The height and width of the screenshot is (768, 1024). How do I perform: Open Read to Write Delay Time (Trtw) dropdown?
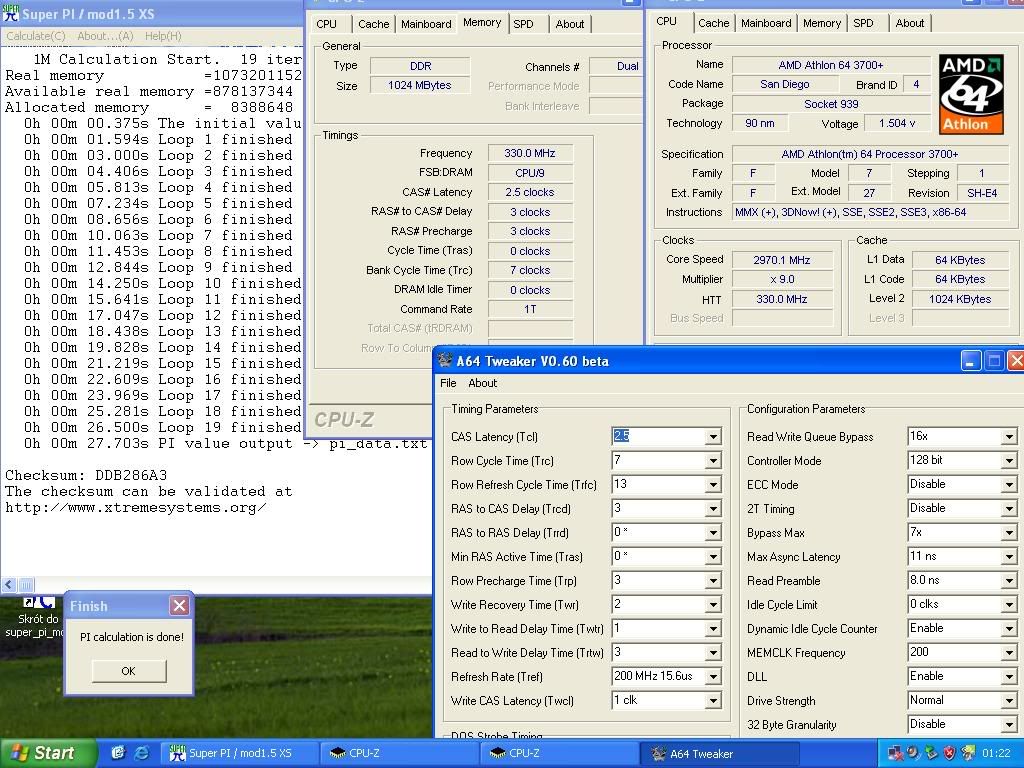[x=713, y=652]
